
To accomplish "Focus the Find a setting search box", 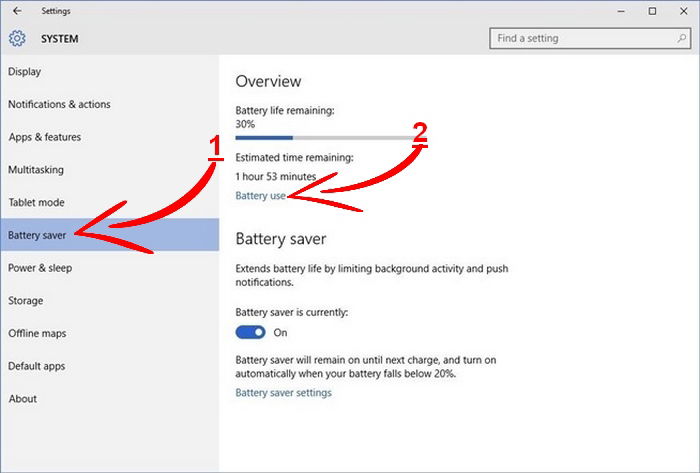I will click(x=590, y=38).
